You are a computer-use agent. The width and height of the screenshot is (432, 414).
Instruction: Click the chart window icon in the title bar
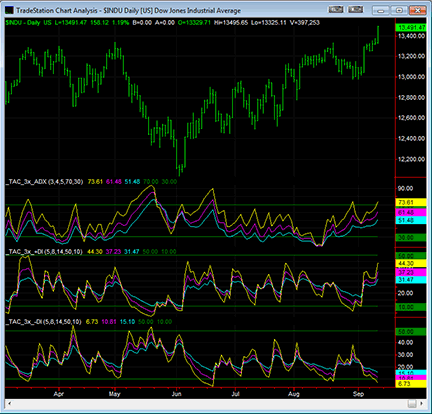[9, 10]
